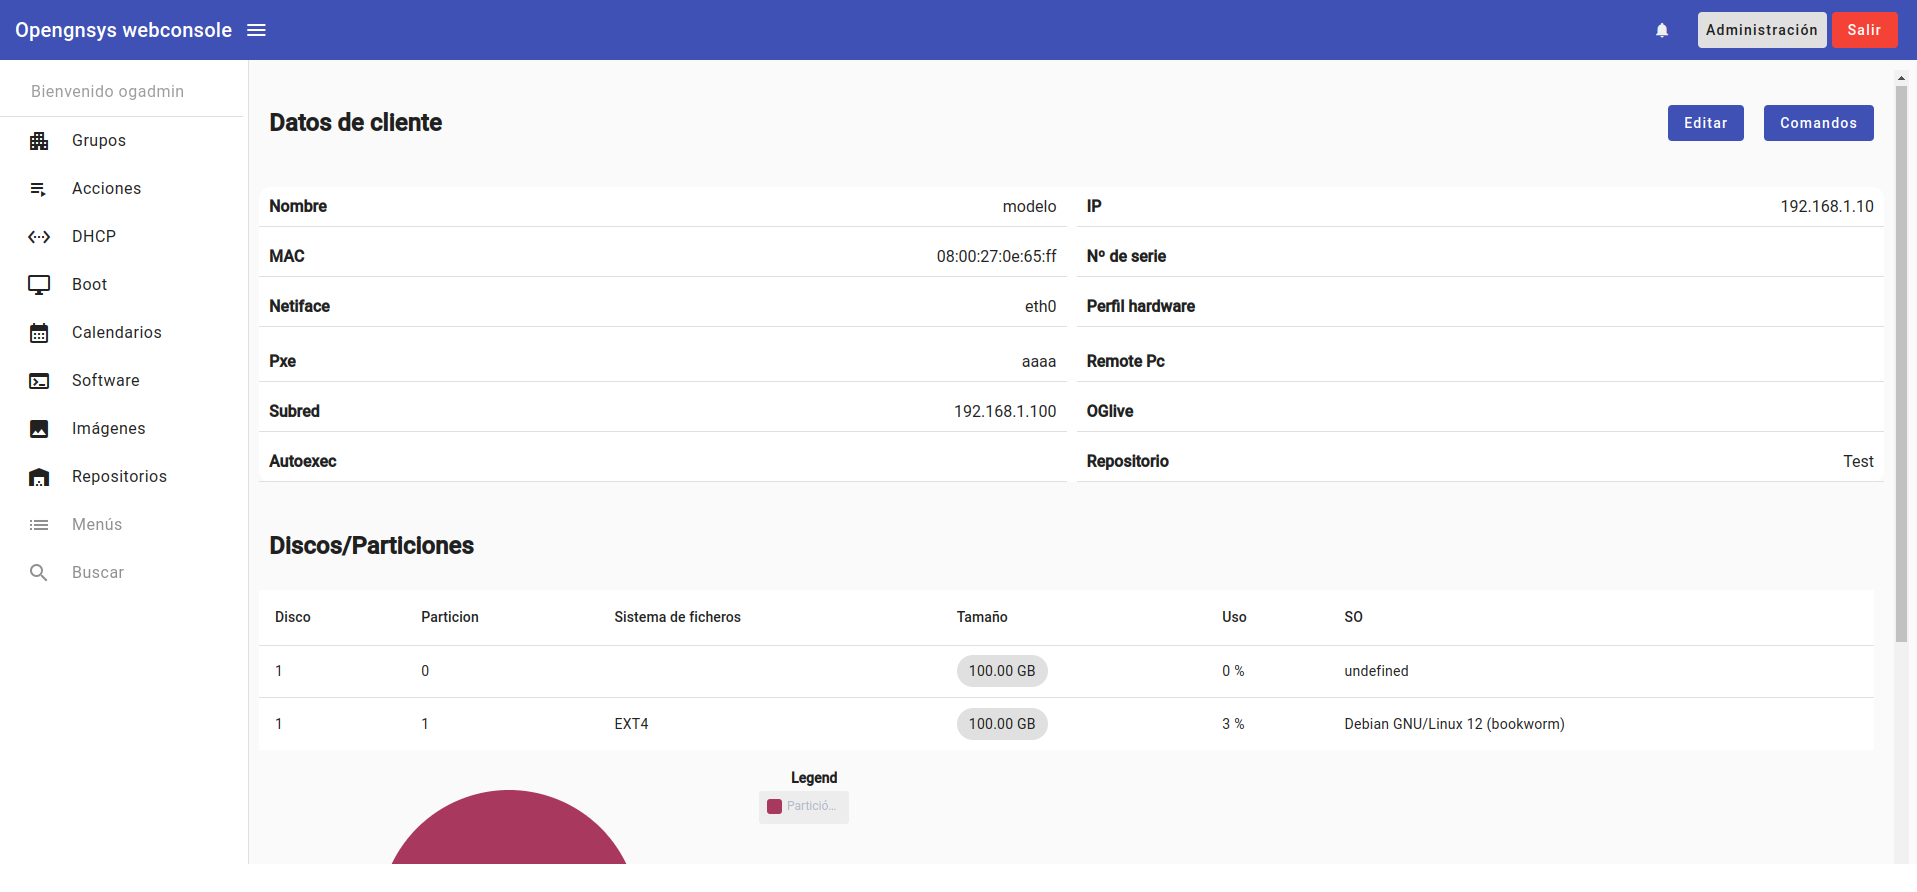Log out with the Salir button

coord(1863,30)
